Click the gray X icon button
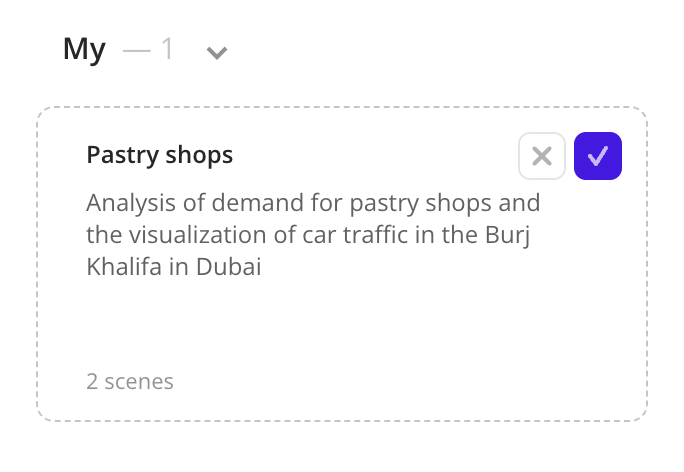Screen dimensions: 684x472 542,156
